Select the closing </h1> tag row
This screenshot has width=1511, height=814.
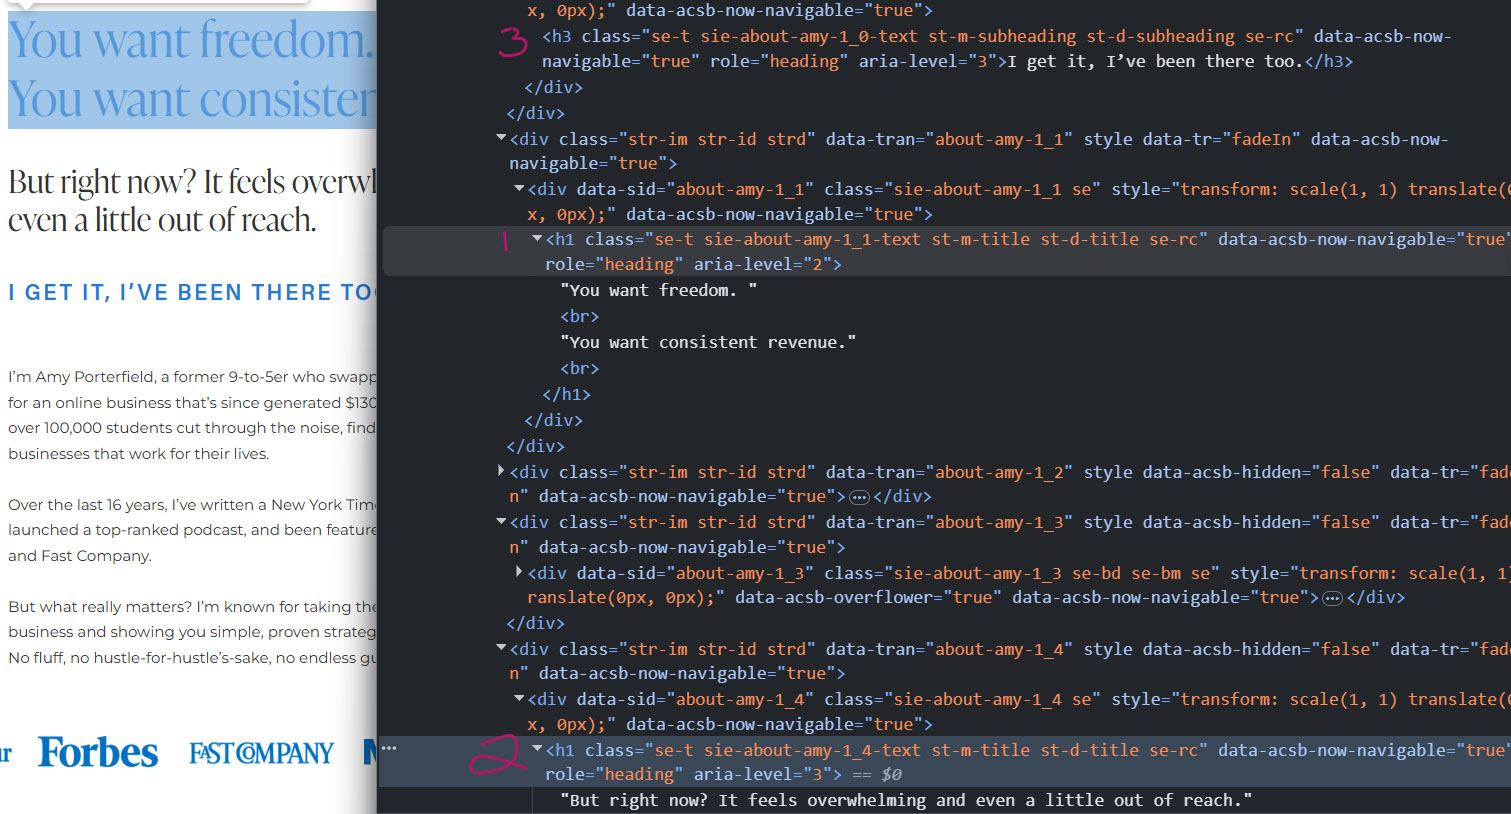coord(567,394)
